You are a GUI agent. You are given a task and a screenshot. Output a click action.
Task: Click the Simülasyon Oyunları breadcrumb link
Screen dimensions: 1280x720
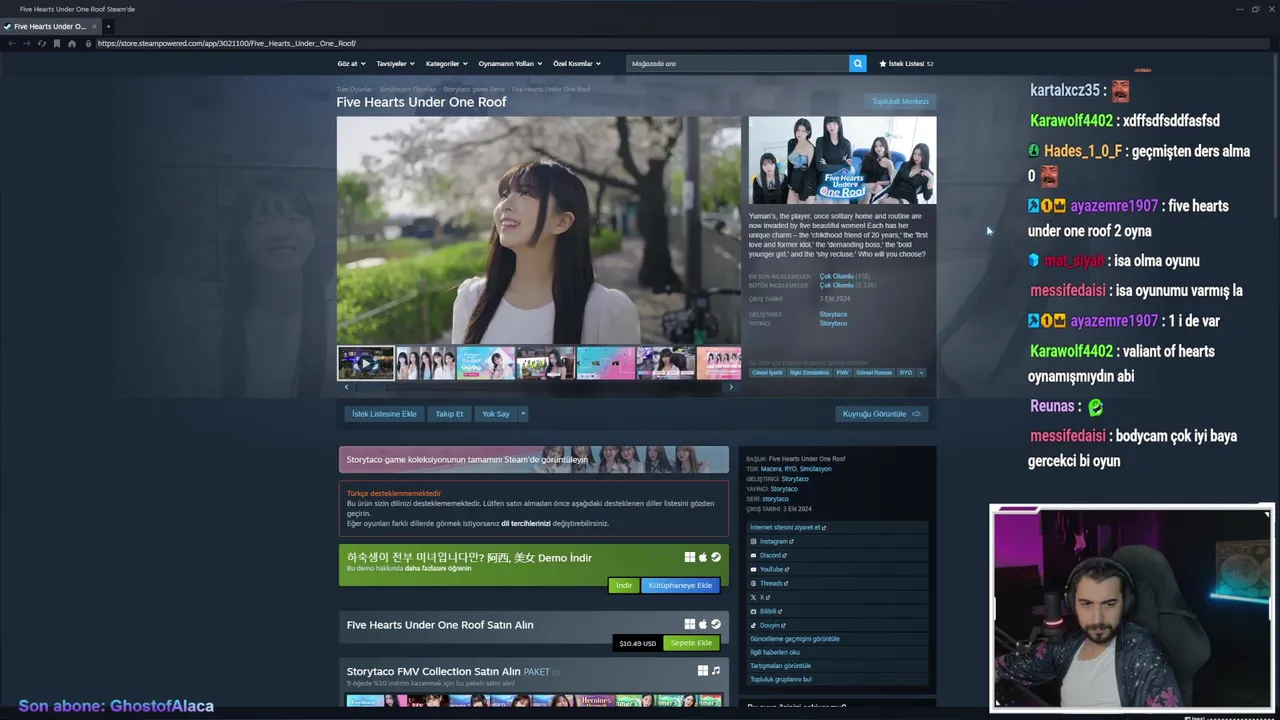point(407,89)
